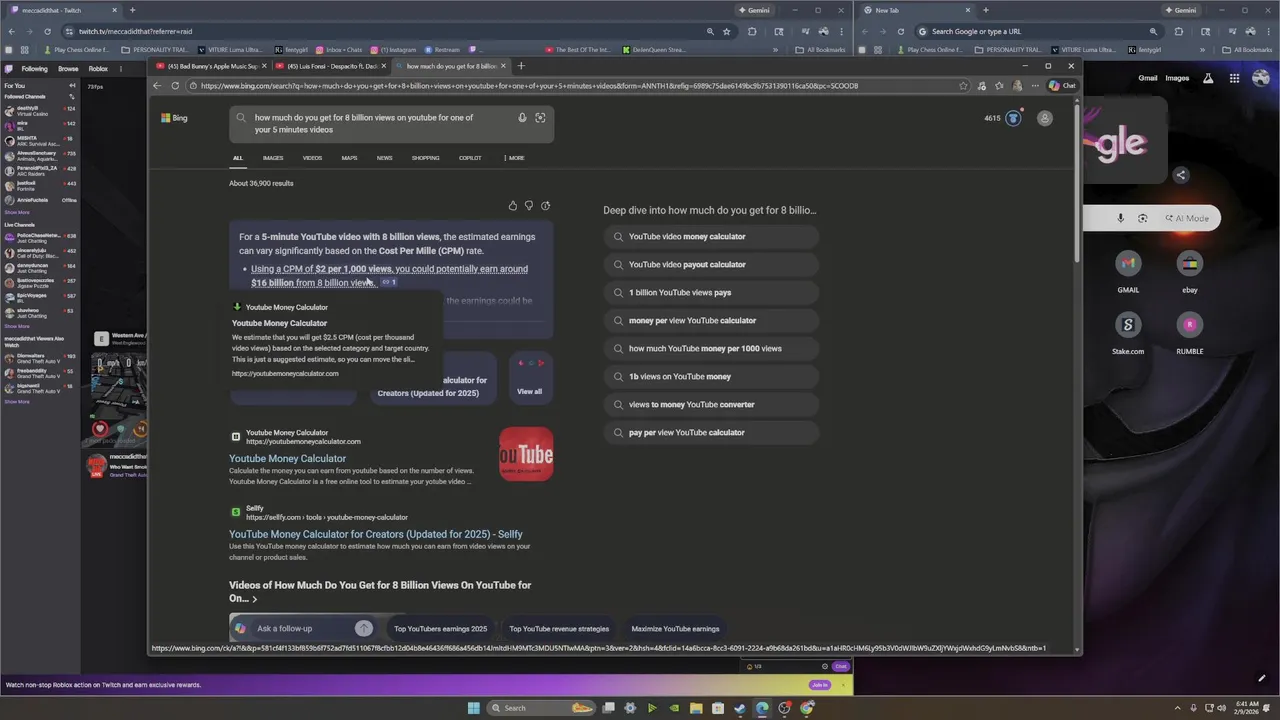
Task: Expand Show More under Live Channels
Action: coord(17,326)
